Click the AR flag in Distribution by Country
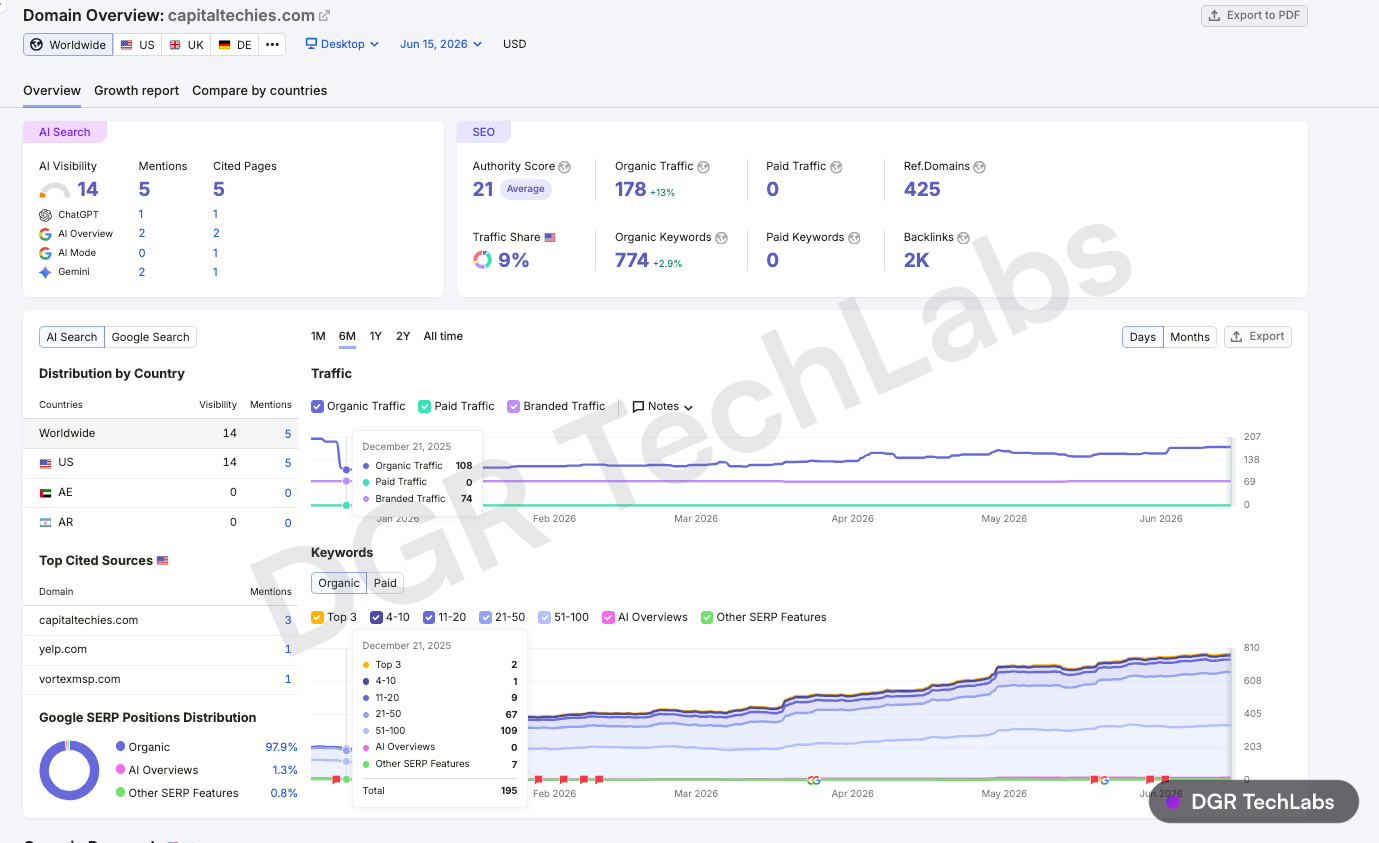This screenshot has width=1379, height=843. [45, 523]
